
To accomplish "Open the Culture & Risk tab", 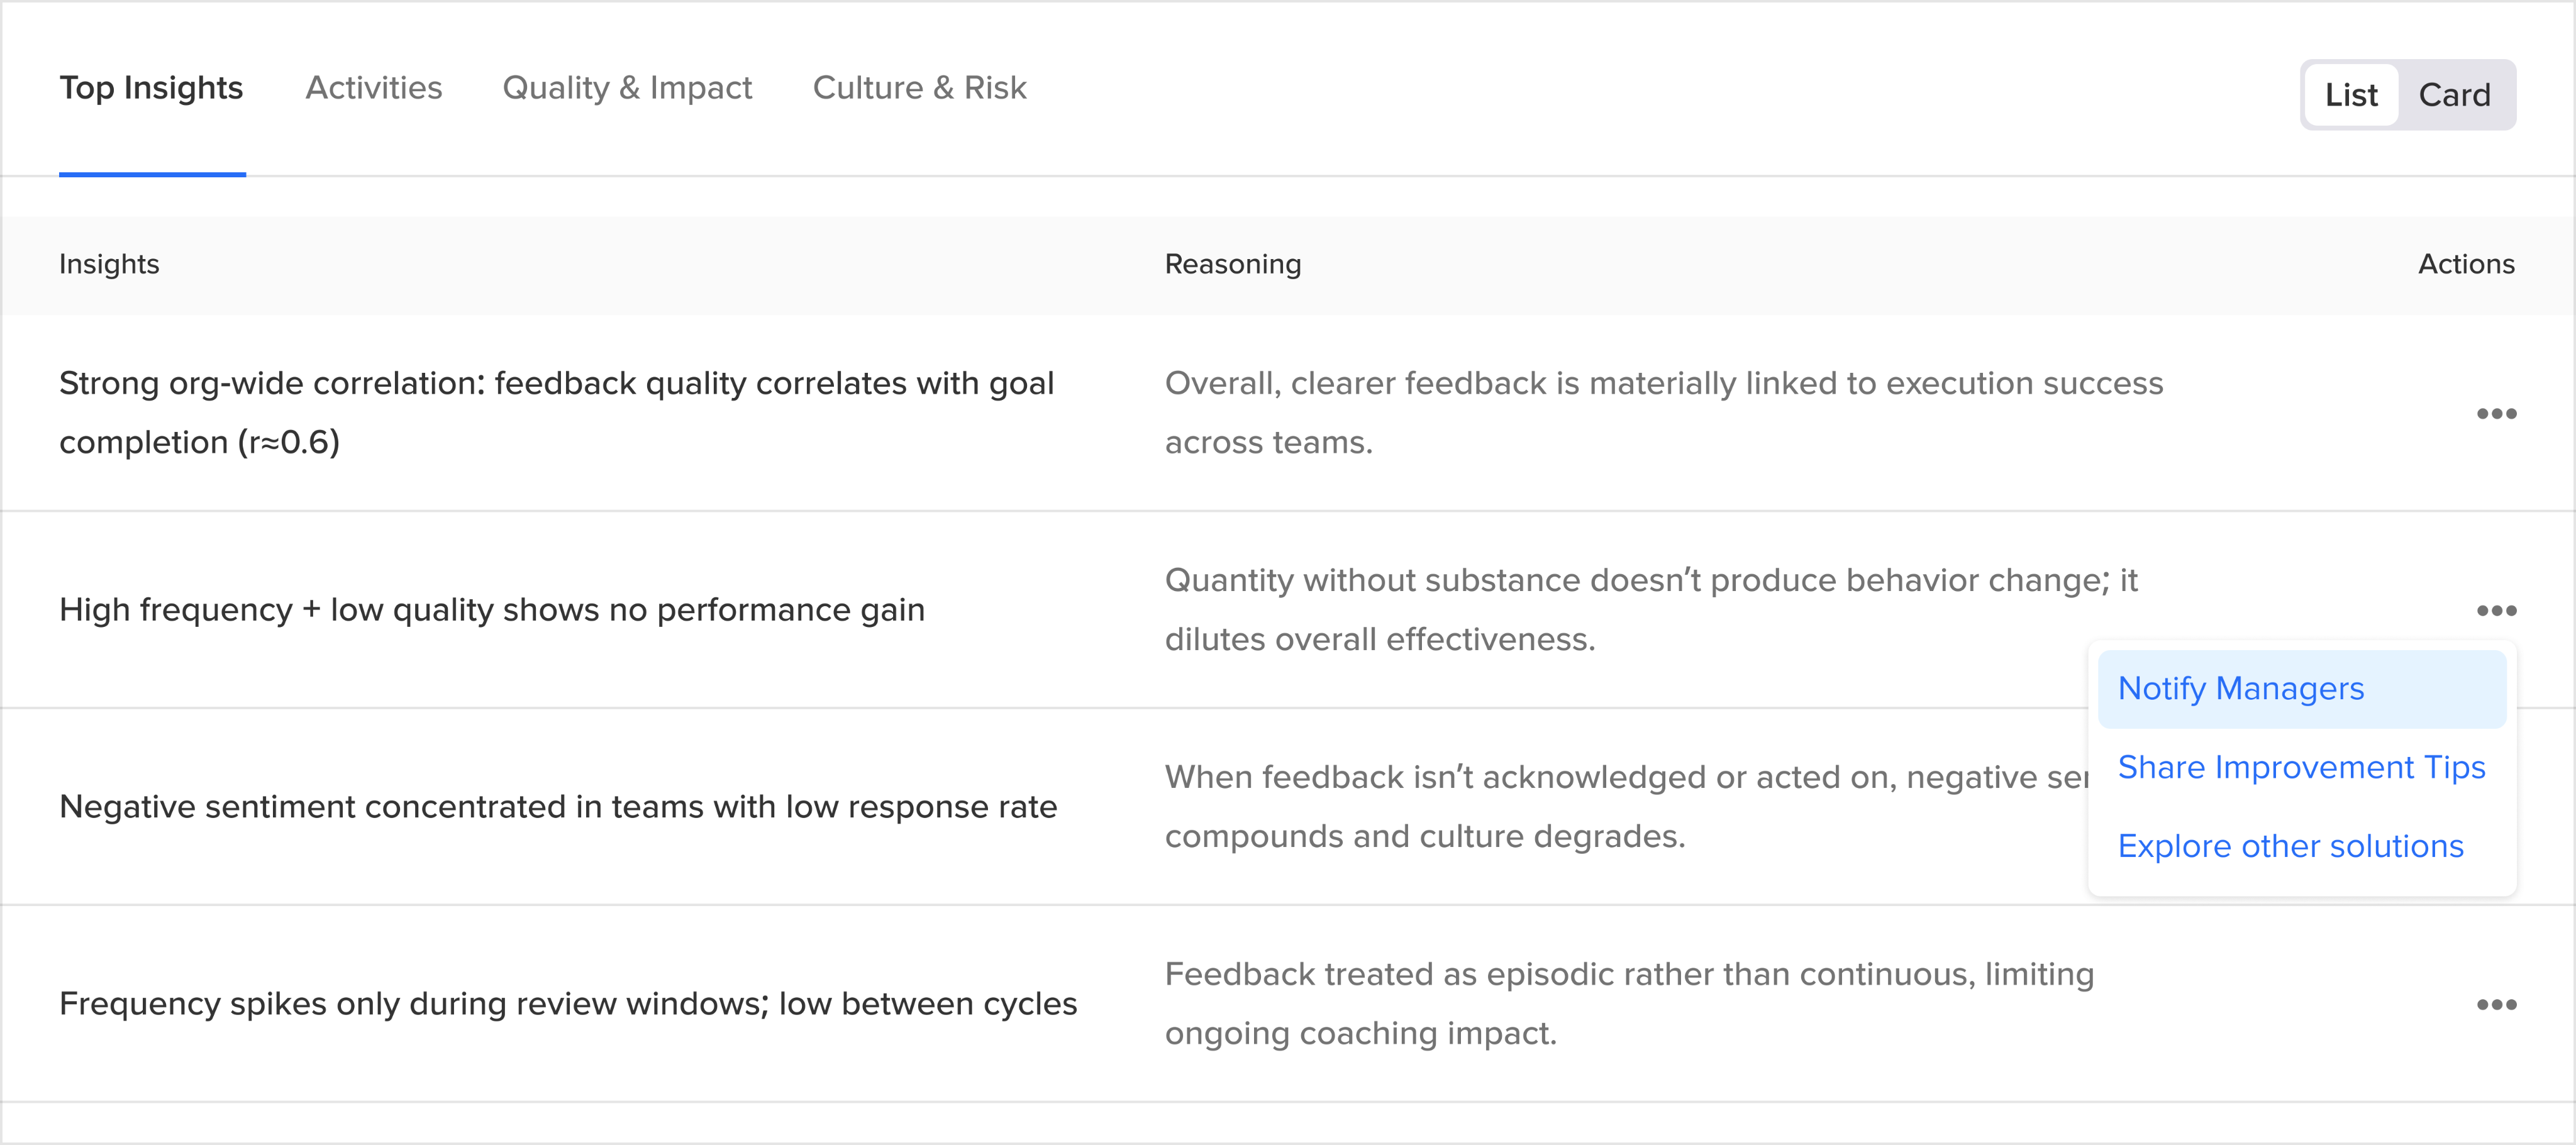I will [919, 88].
